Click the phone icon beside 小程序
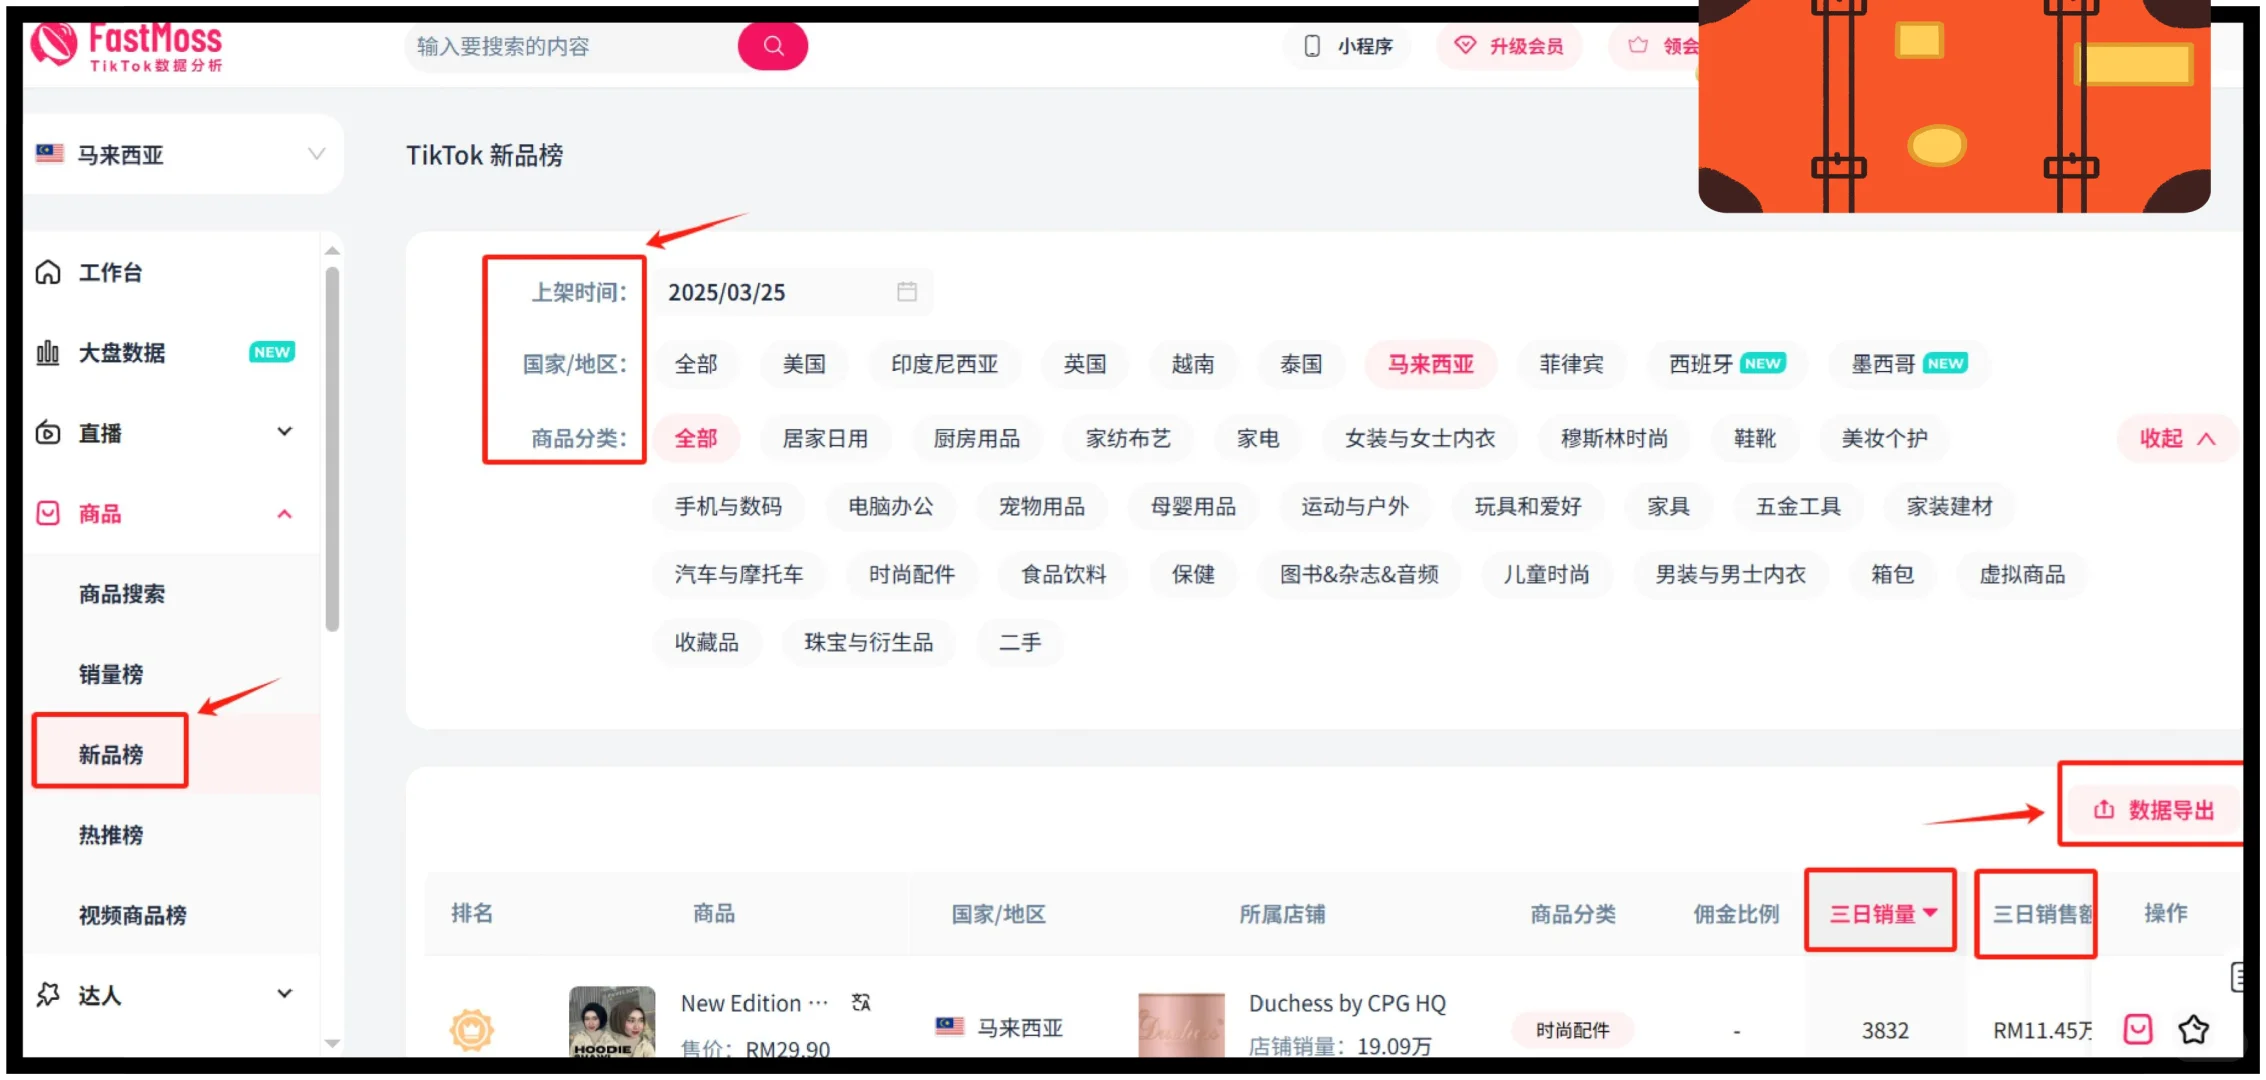 [x=1312, y=46]
